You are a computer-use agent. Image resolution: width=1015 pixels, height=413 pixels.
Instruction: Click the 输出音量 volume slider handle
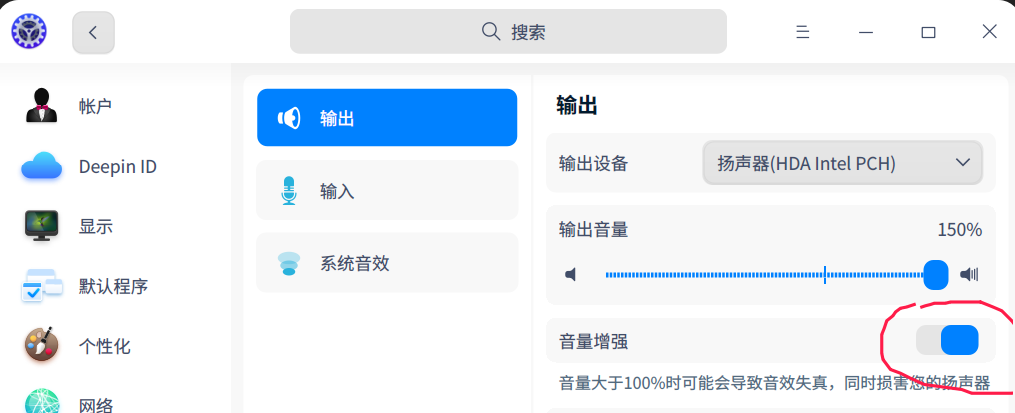pos(936,274)
